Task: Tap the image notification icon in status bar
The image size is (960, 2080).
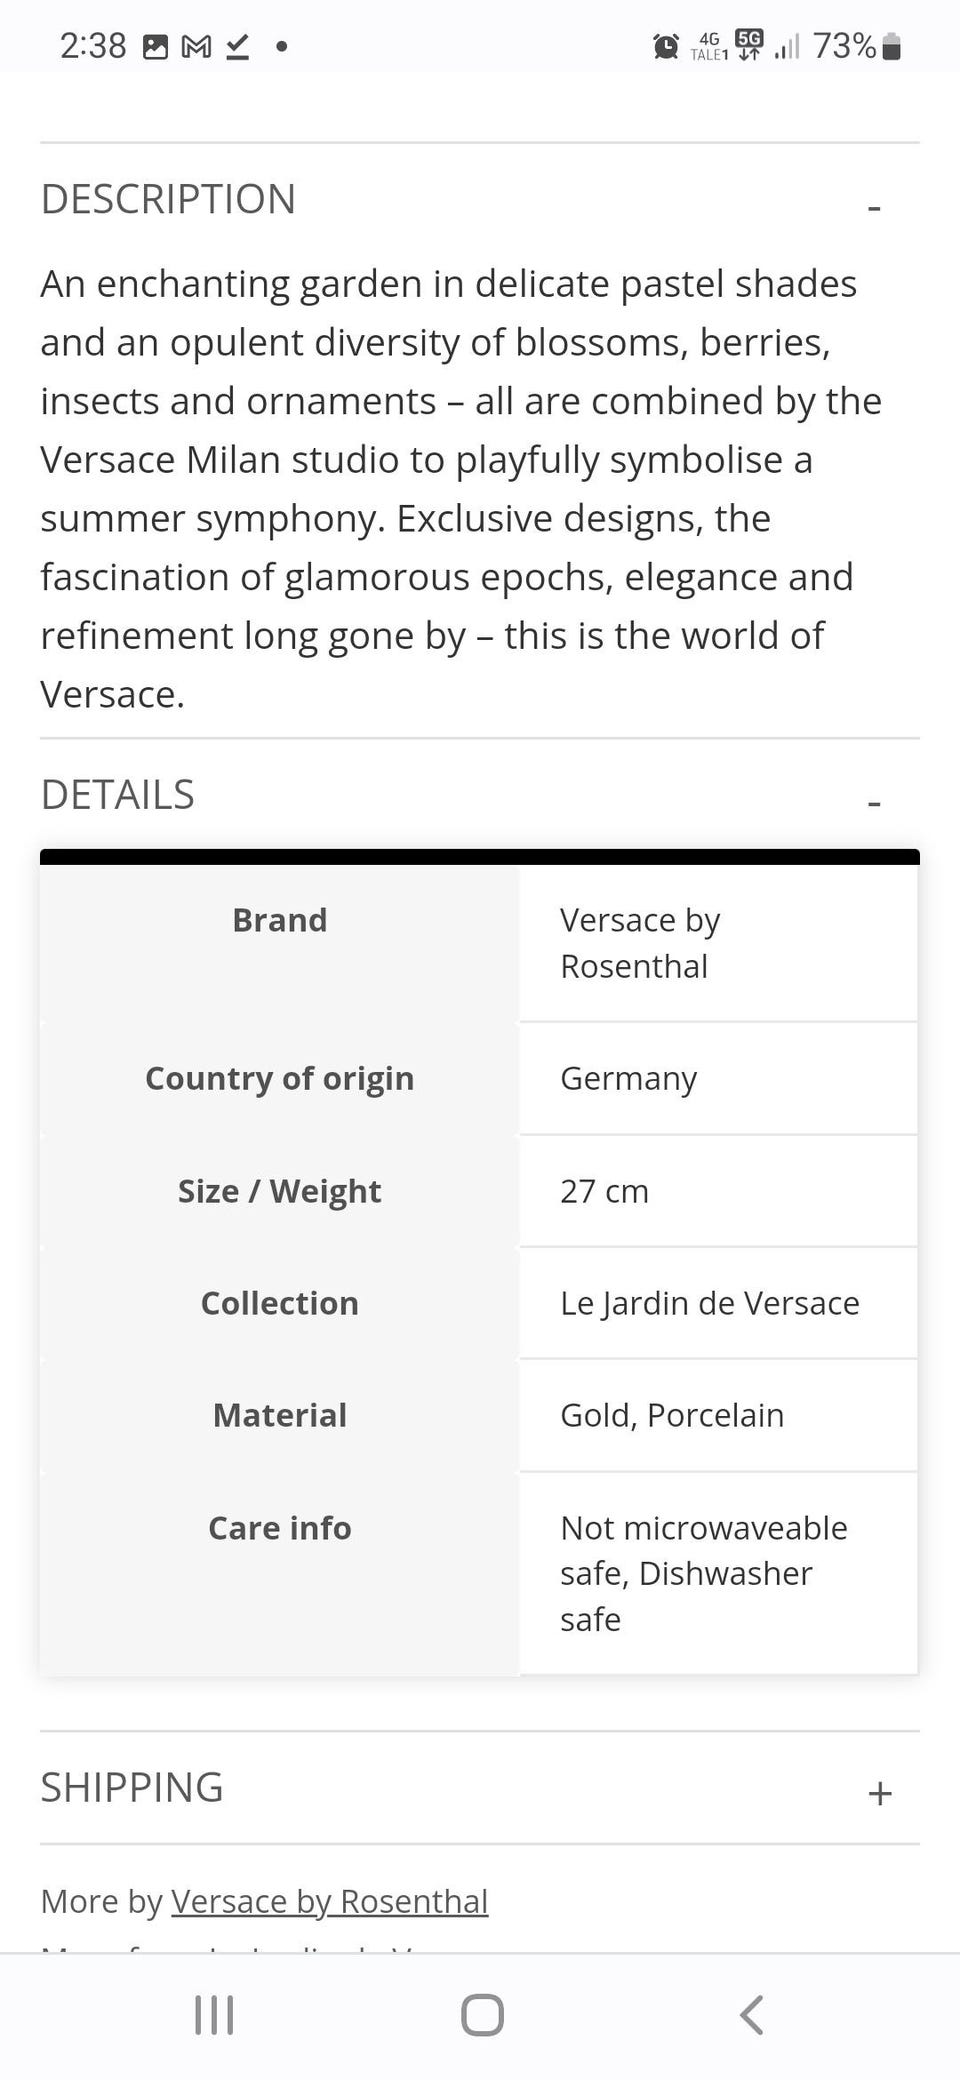Action: point(156,47)
